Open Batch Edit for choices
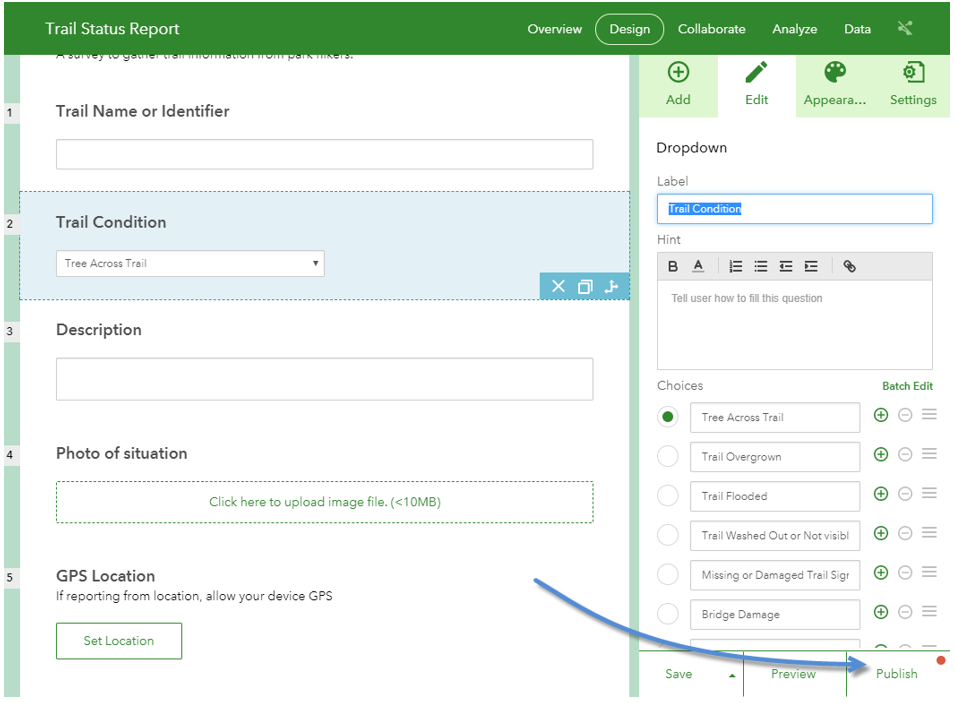The image size is (955, 703). click(907, 386)
